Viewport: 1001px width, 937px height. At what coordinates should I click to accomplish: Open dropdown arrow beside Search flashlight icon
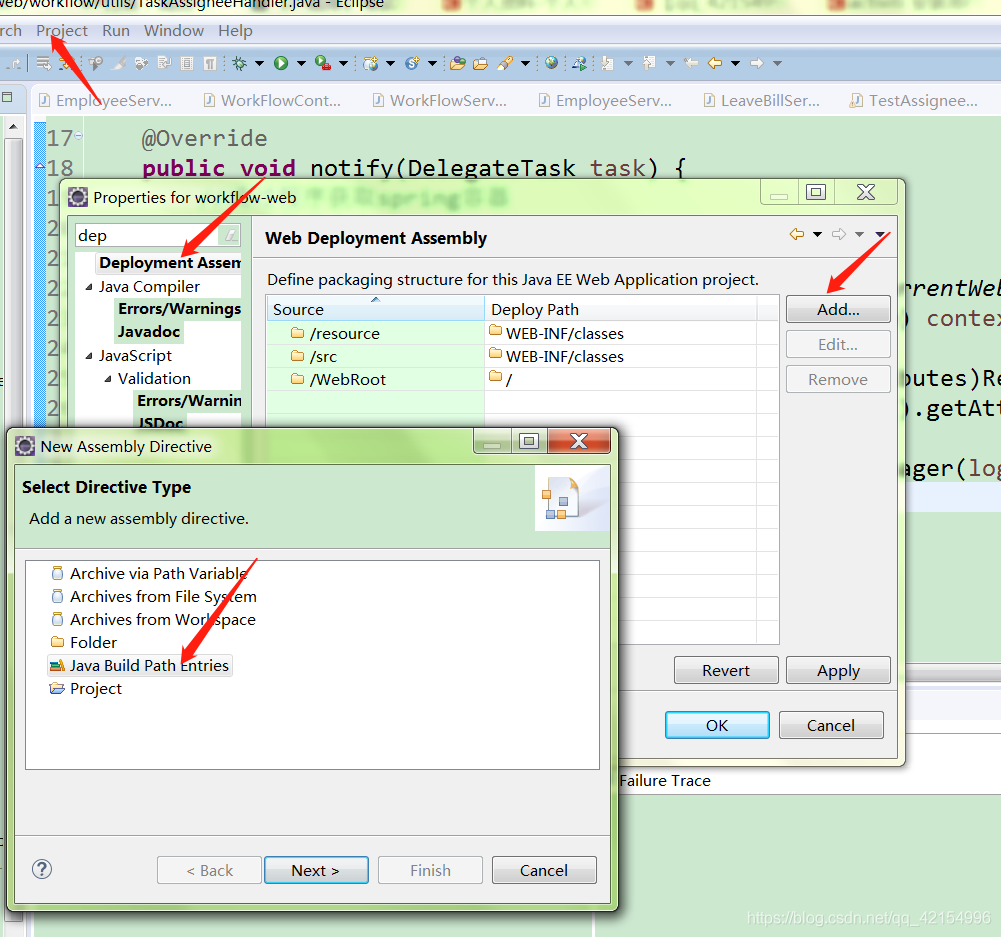[x=525, y=63]
